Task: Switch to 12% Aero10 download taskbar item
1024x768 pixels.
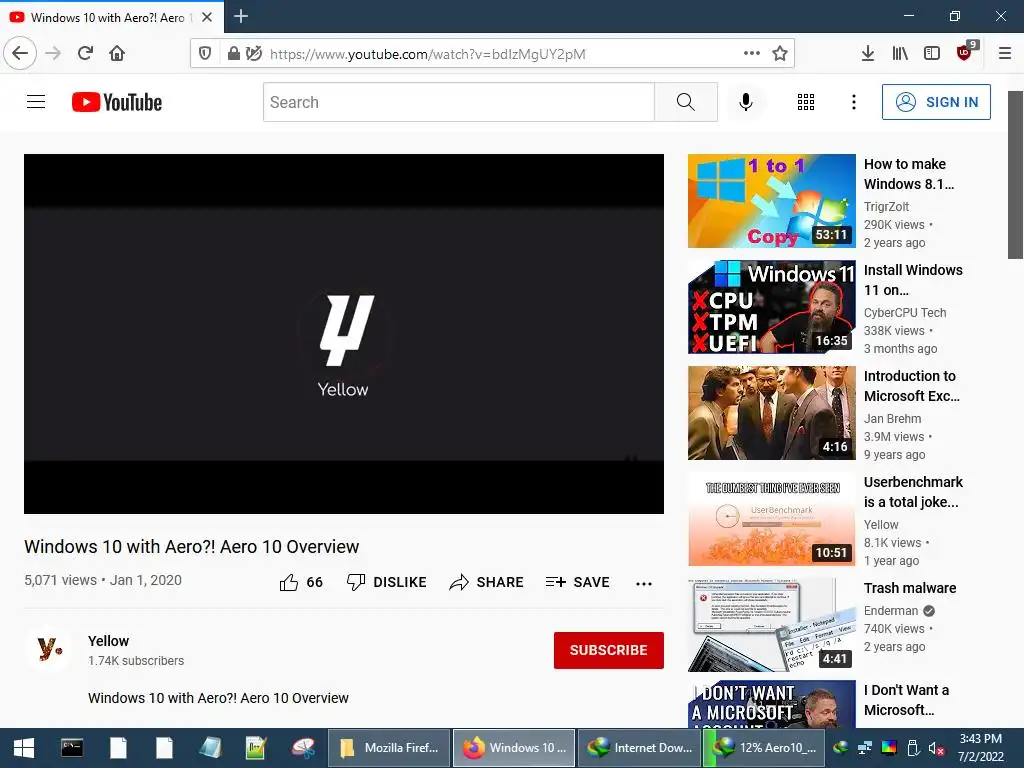Action: tap(764, 748)
